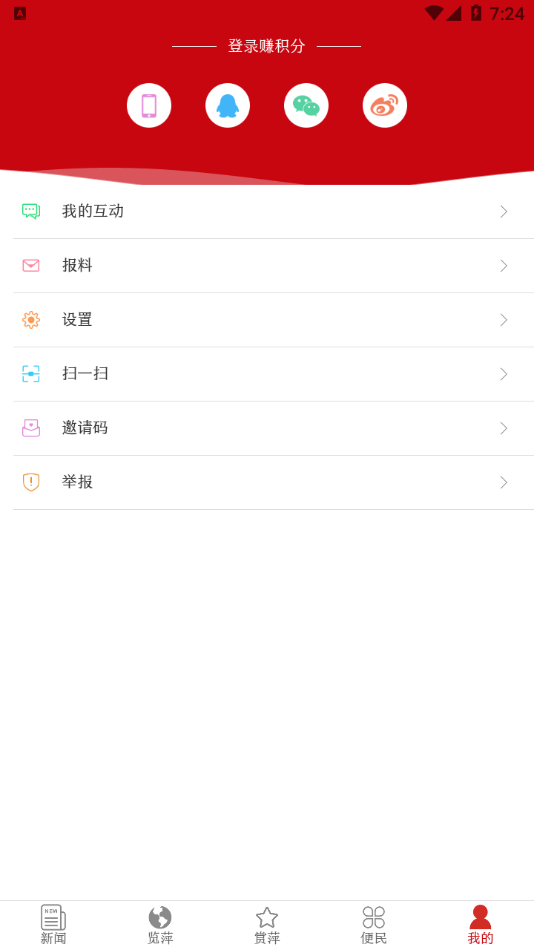Expand 我的互动 using its chevron
This screenshot has width=534, height=950.
pyautogui.click(x=504, y=211)
